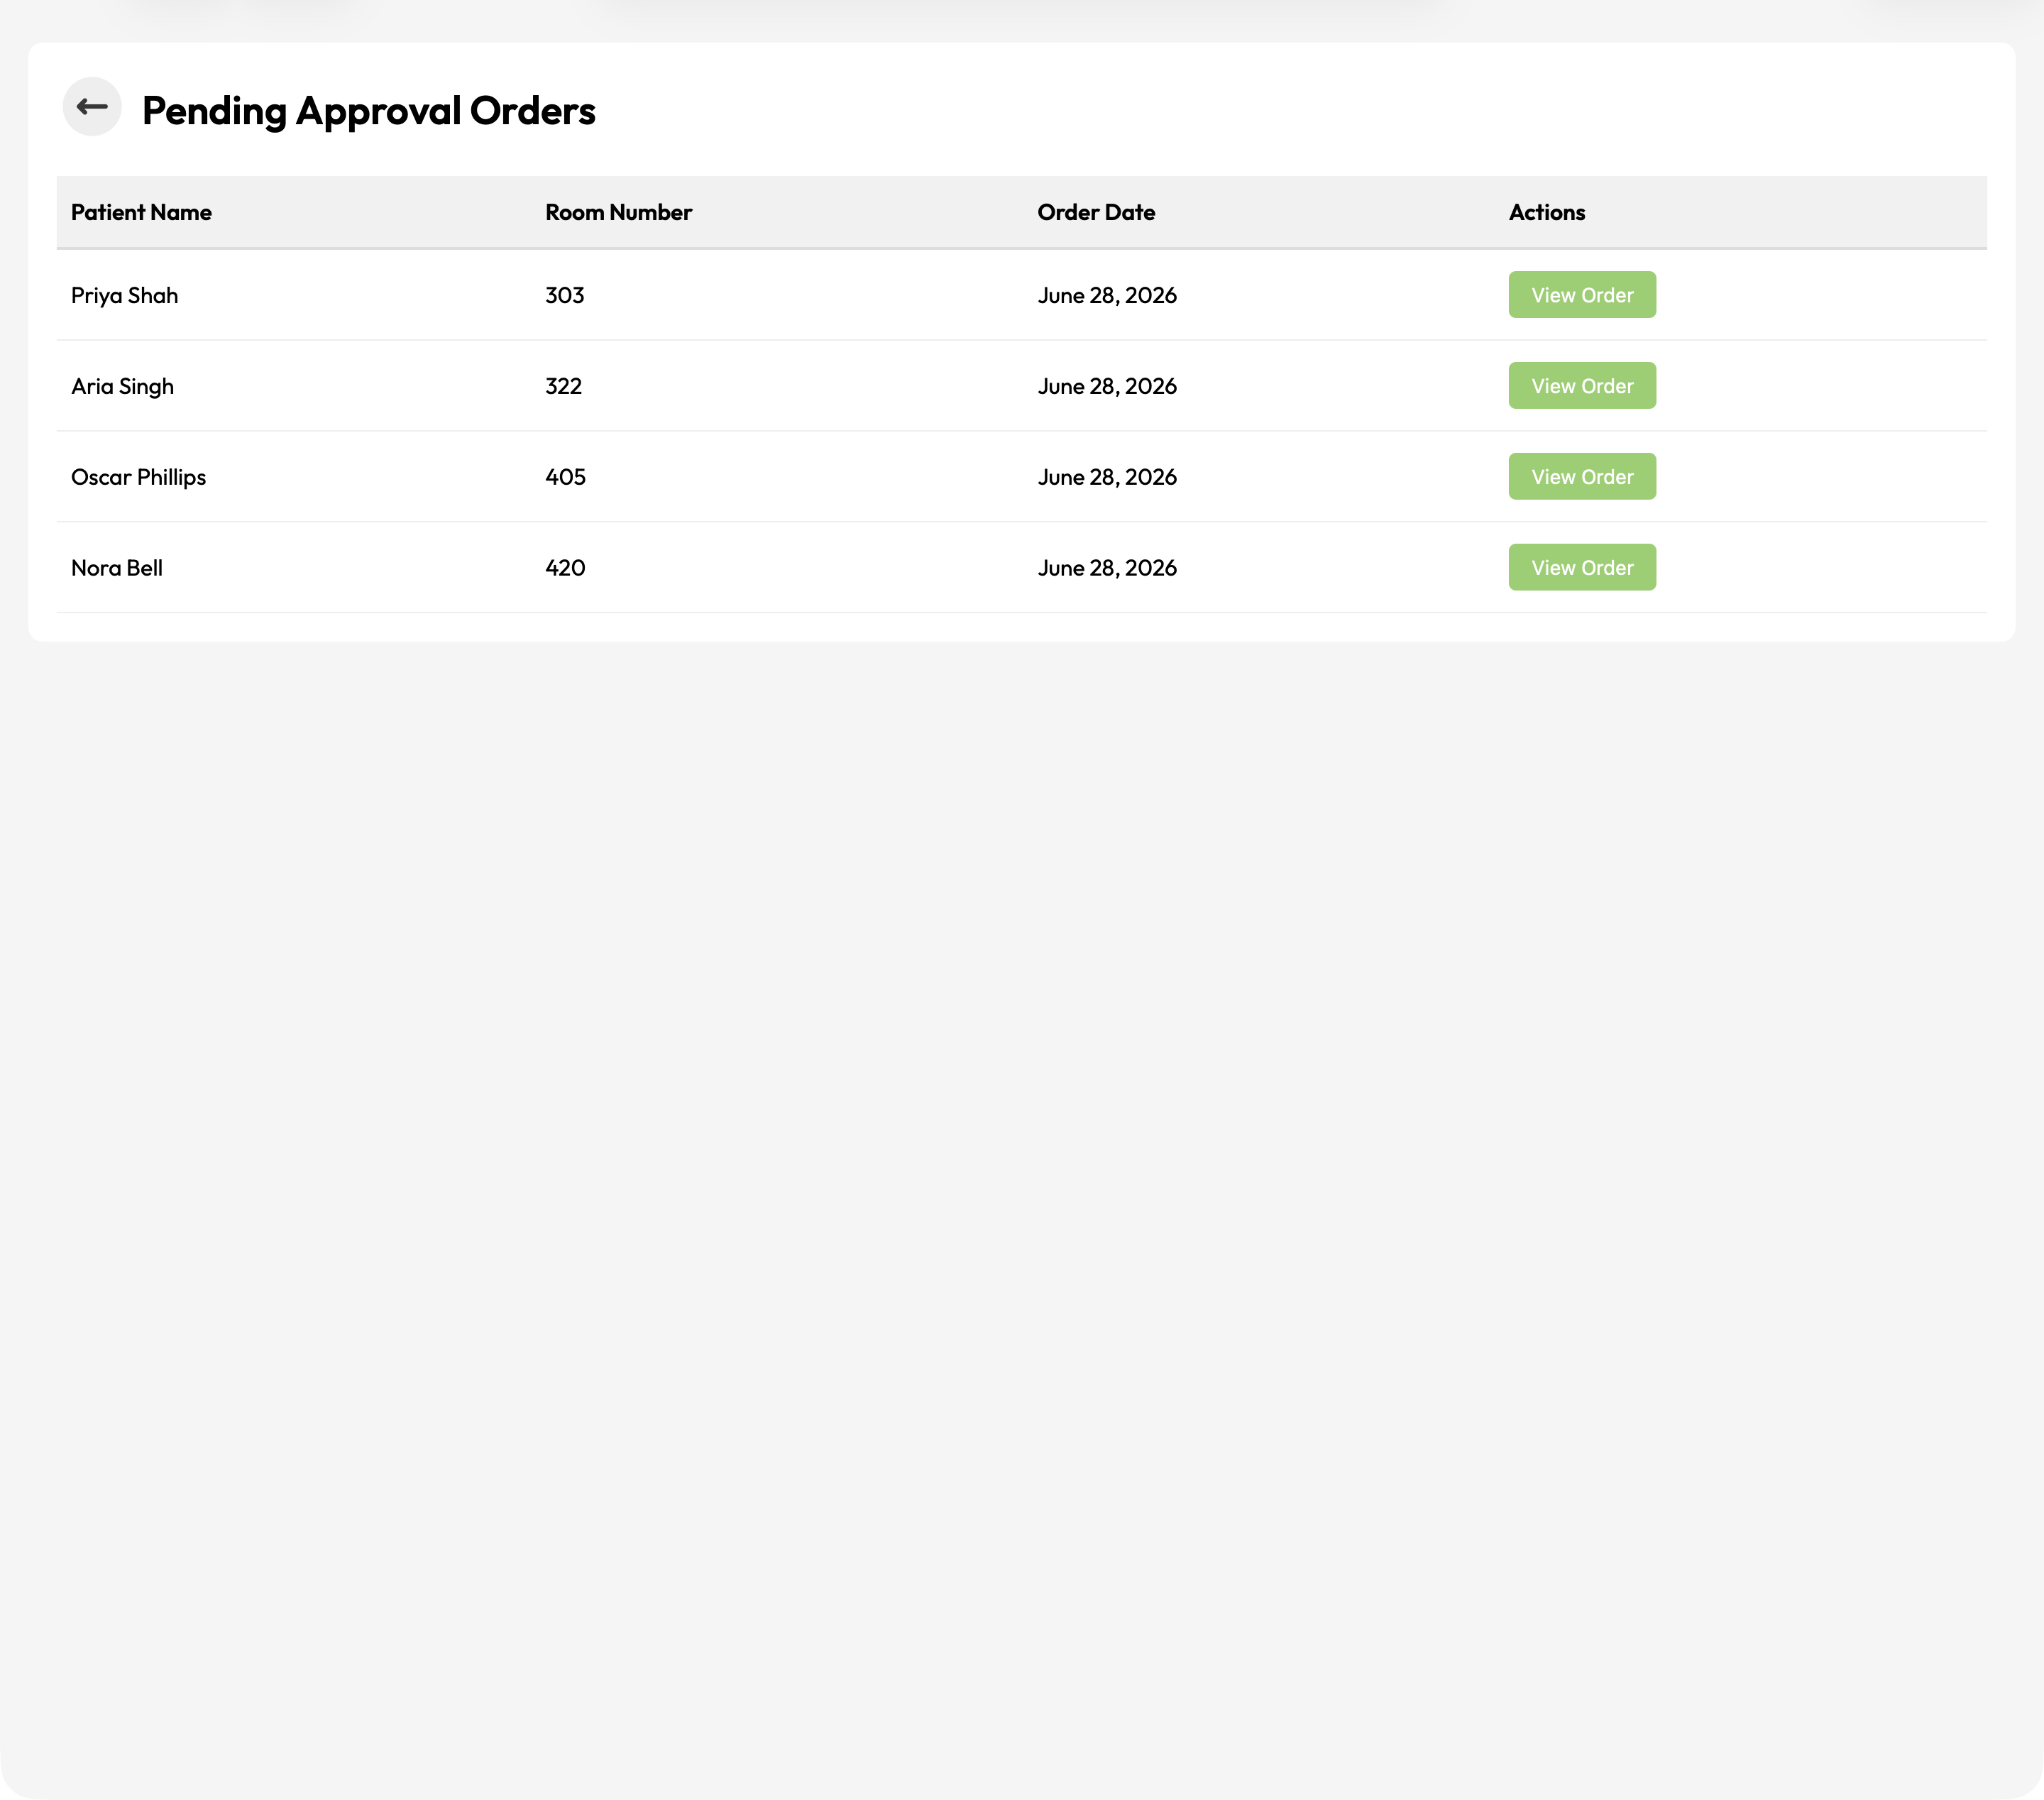Click room number 303
Screen dimensions: 2044x1800
[x=565, y=296]
